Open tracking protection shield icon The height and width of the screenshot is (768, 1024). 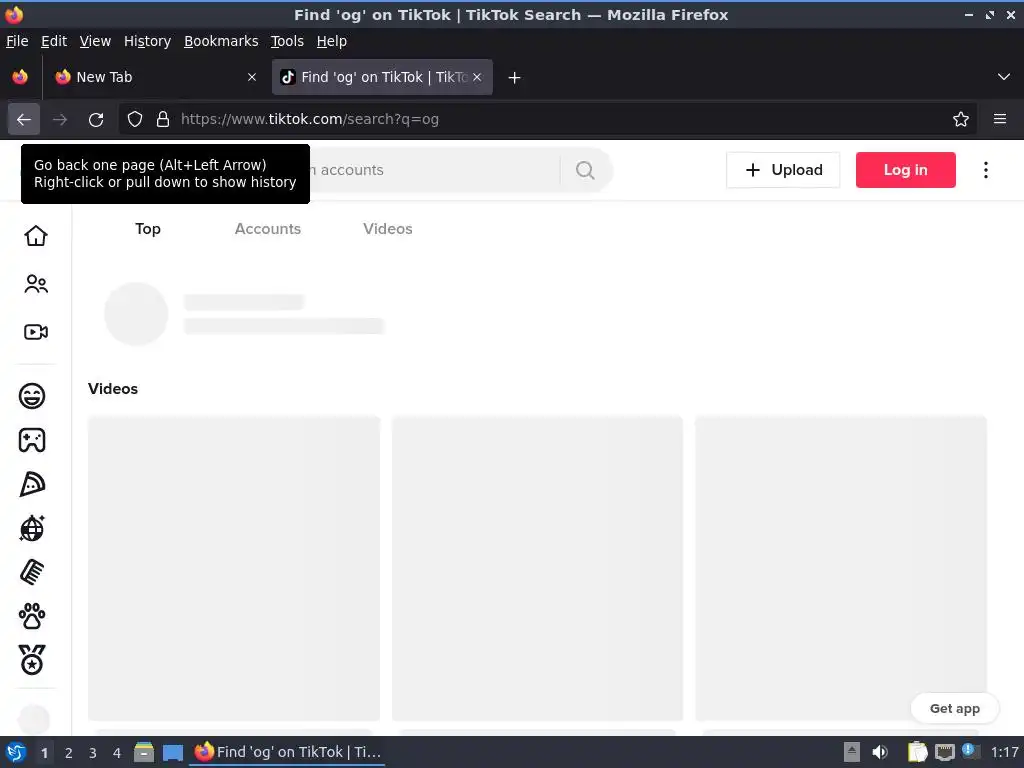(x=135, y=120)
